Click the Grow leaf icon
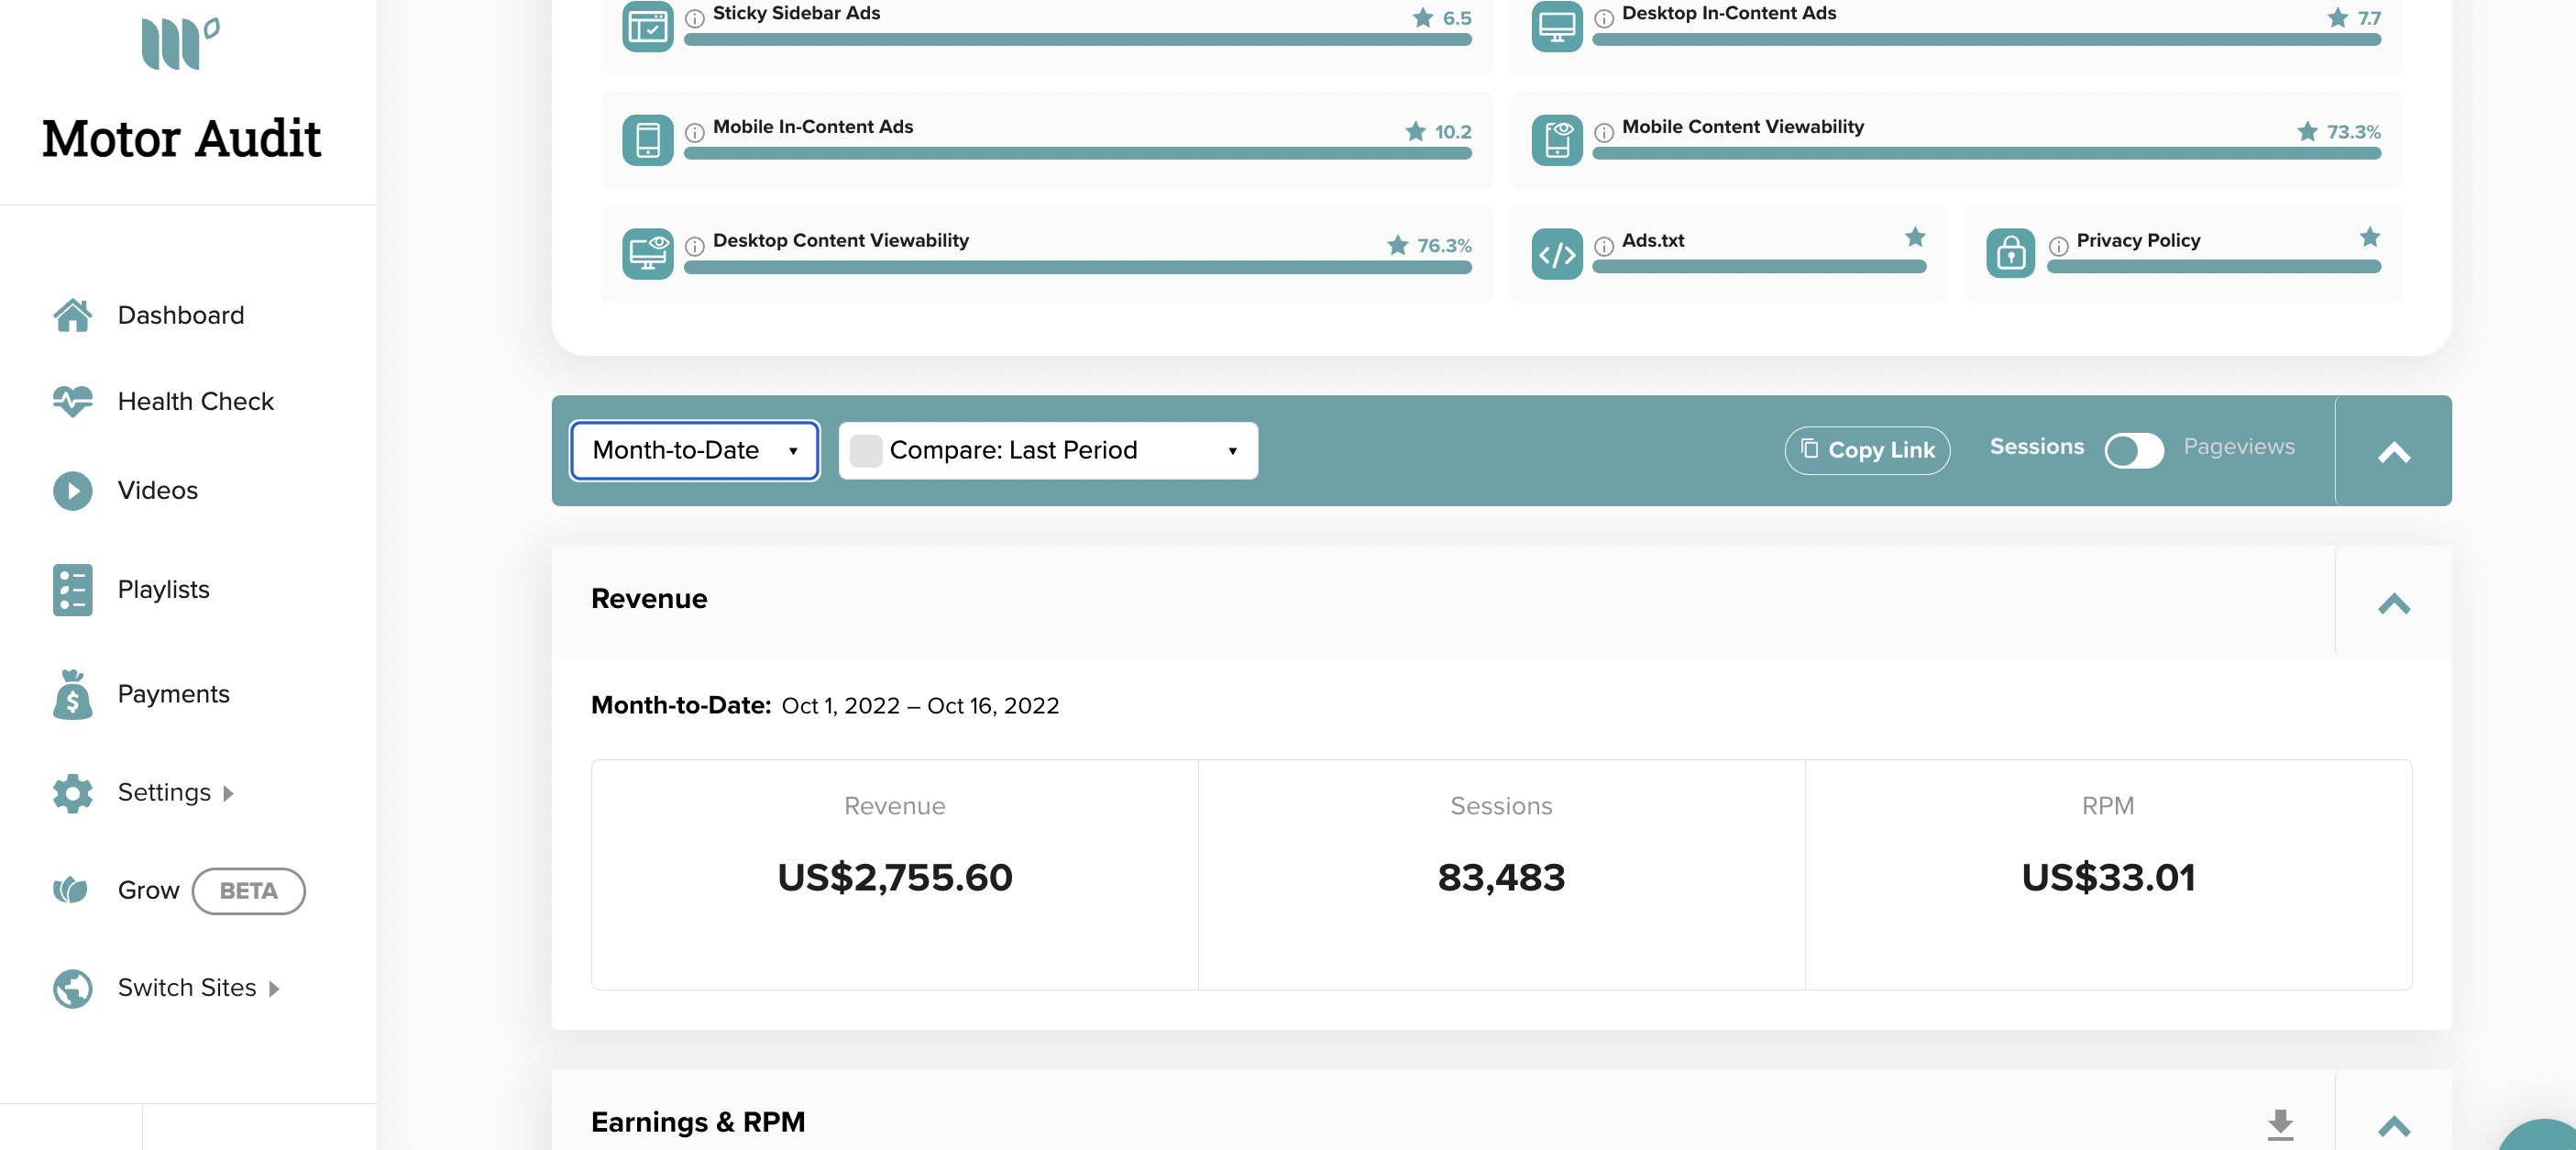 click(70, 889)
